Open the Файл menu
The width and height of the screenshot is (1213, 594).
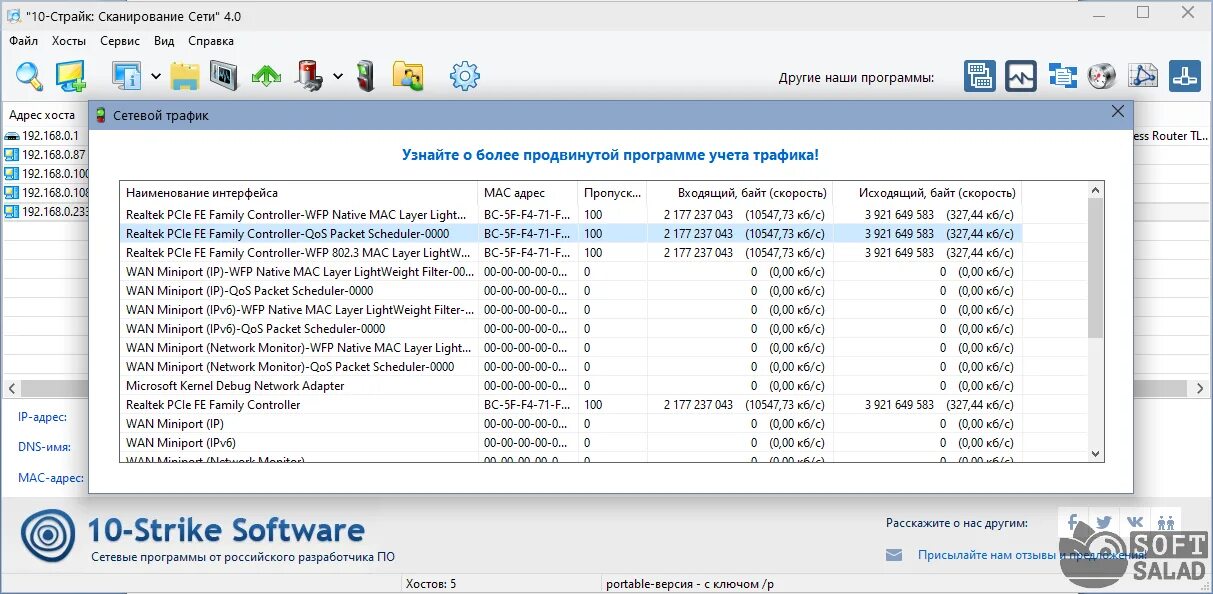[24, 41]
